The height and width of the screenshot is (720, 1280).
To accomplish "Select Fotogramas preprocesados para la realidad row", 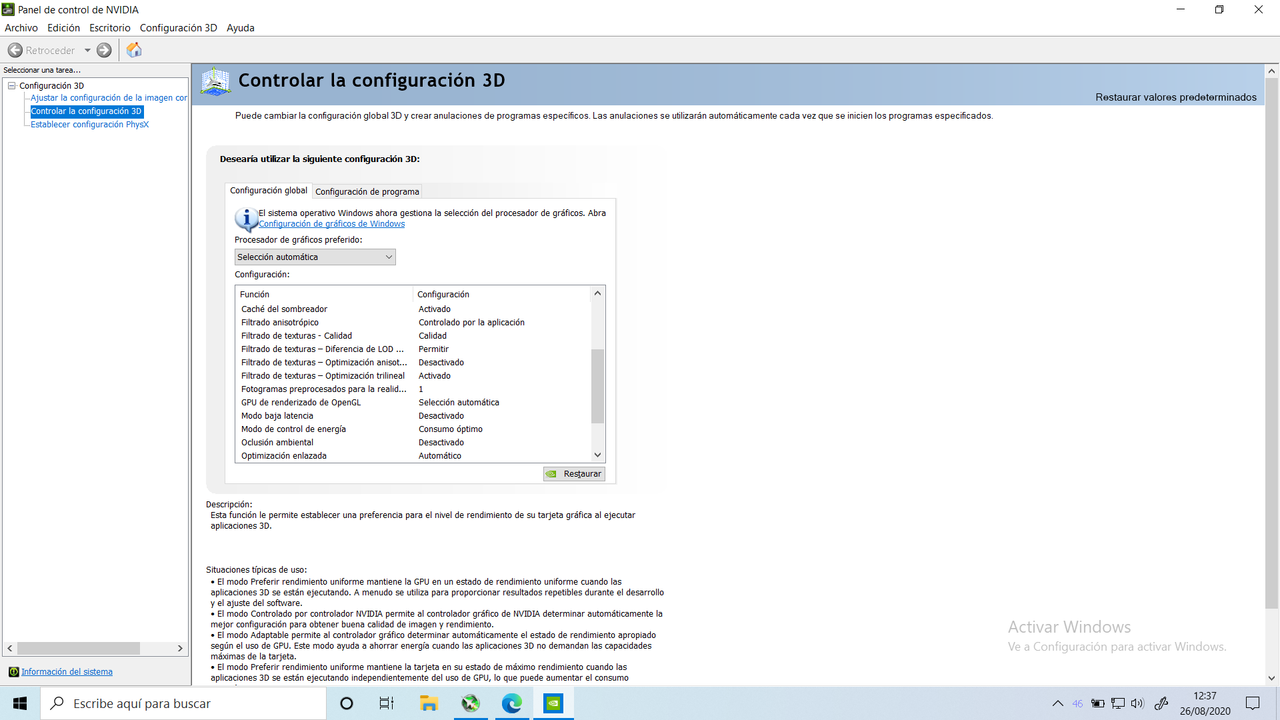I will tap(414, 389).
